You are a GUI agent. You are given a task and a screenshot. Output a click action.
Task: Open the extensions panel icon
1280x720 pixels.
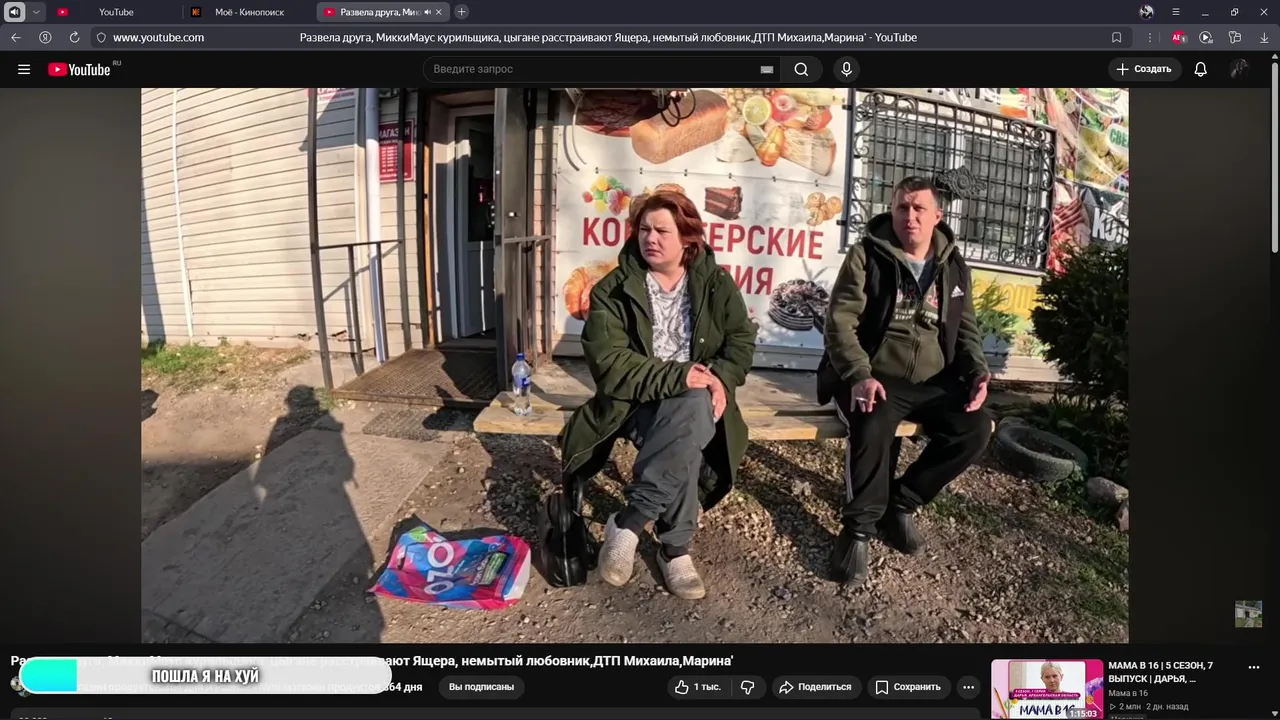[1235, 37]
